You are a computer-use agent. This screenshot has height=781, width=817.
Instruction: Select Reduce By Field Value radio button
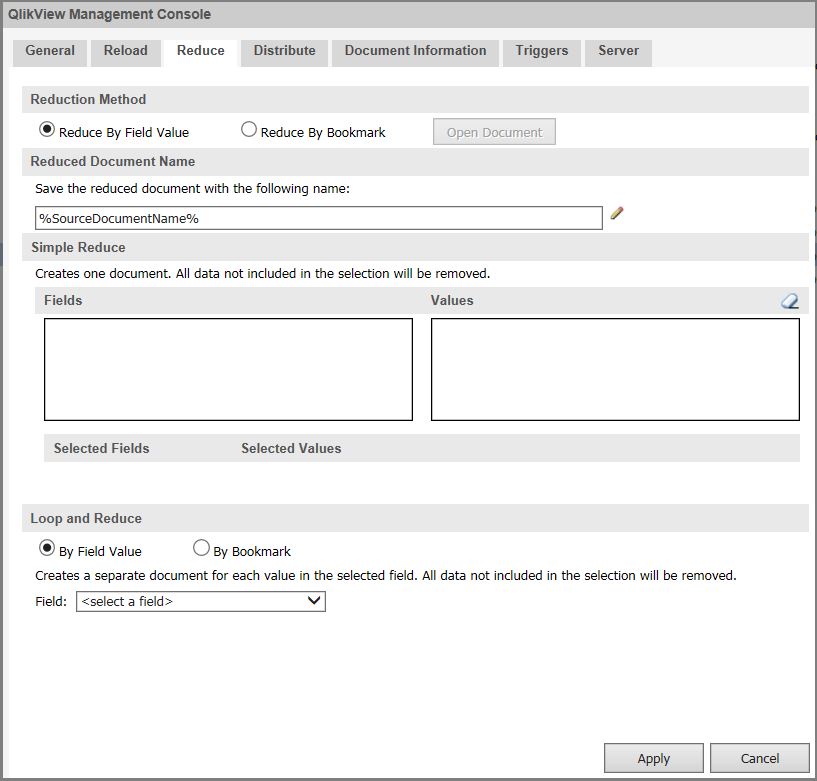click(47, 129)
